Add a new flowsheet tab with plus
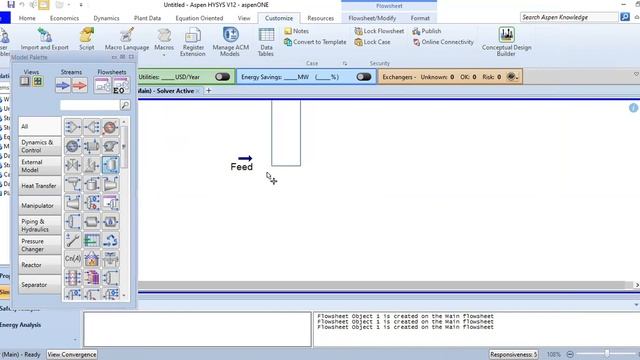 209,91
